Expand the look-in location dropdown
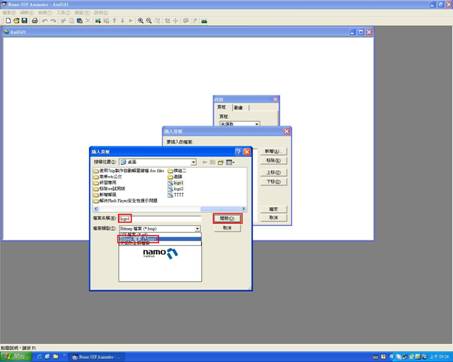Screen dimensions: 453x362 click(x=193, y=162)
